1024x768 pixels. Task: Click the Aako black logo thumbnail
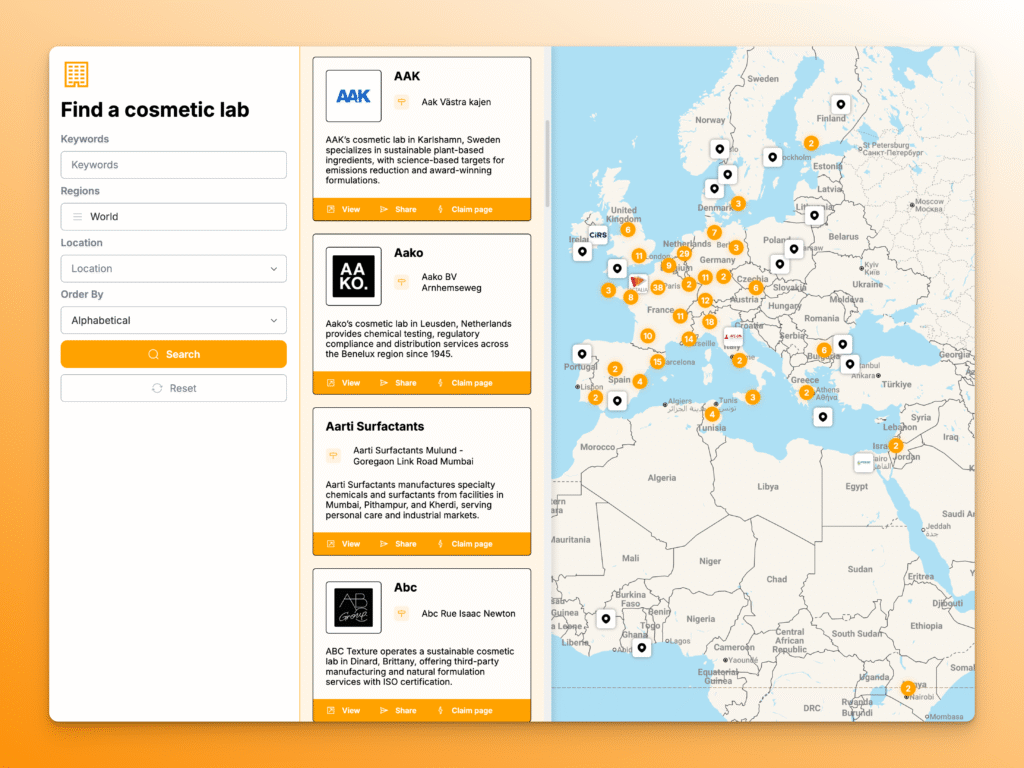click(353, 276)
